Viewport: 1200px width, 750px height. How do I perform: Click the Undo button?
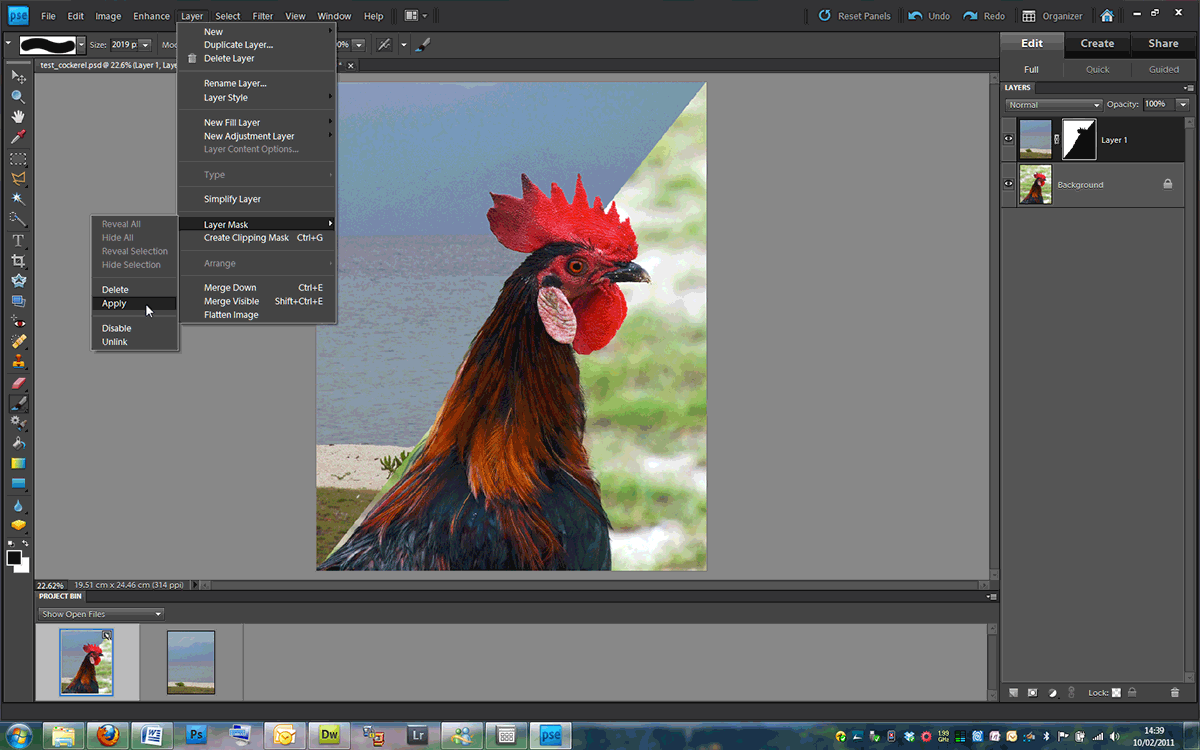coord(929,16)
